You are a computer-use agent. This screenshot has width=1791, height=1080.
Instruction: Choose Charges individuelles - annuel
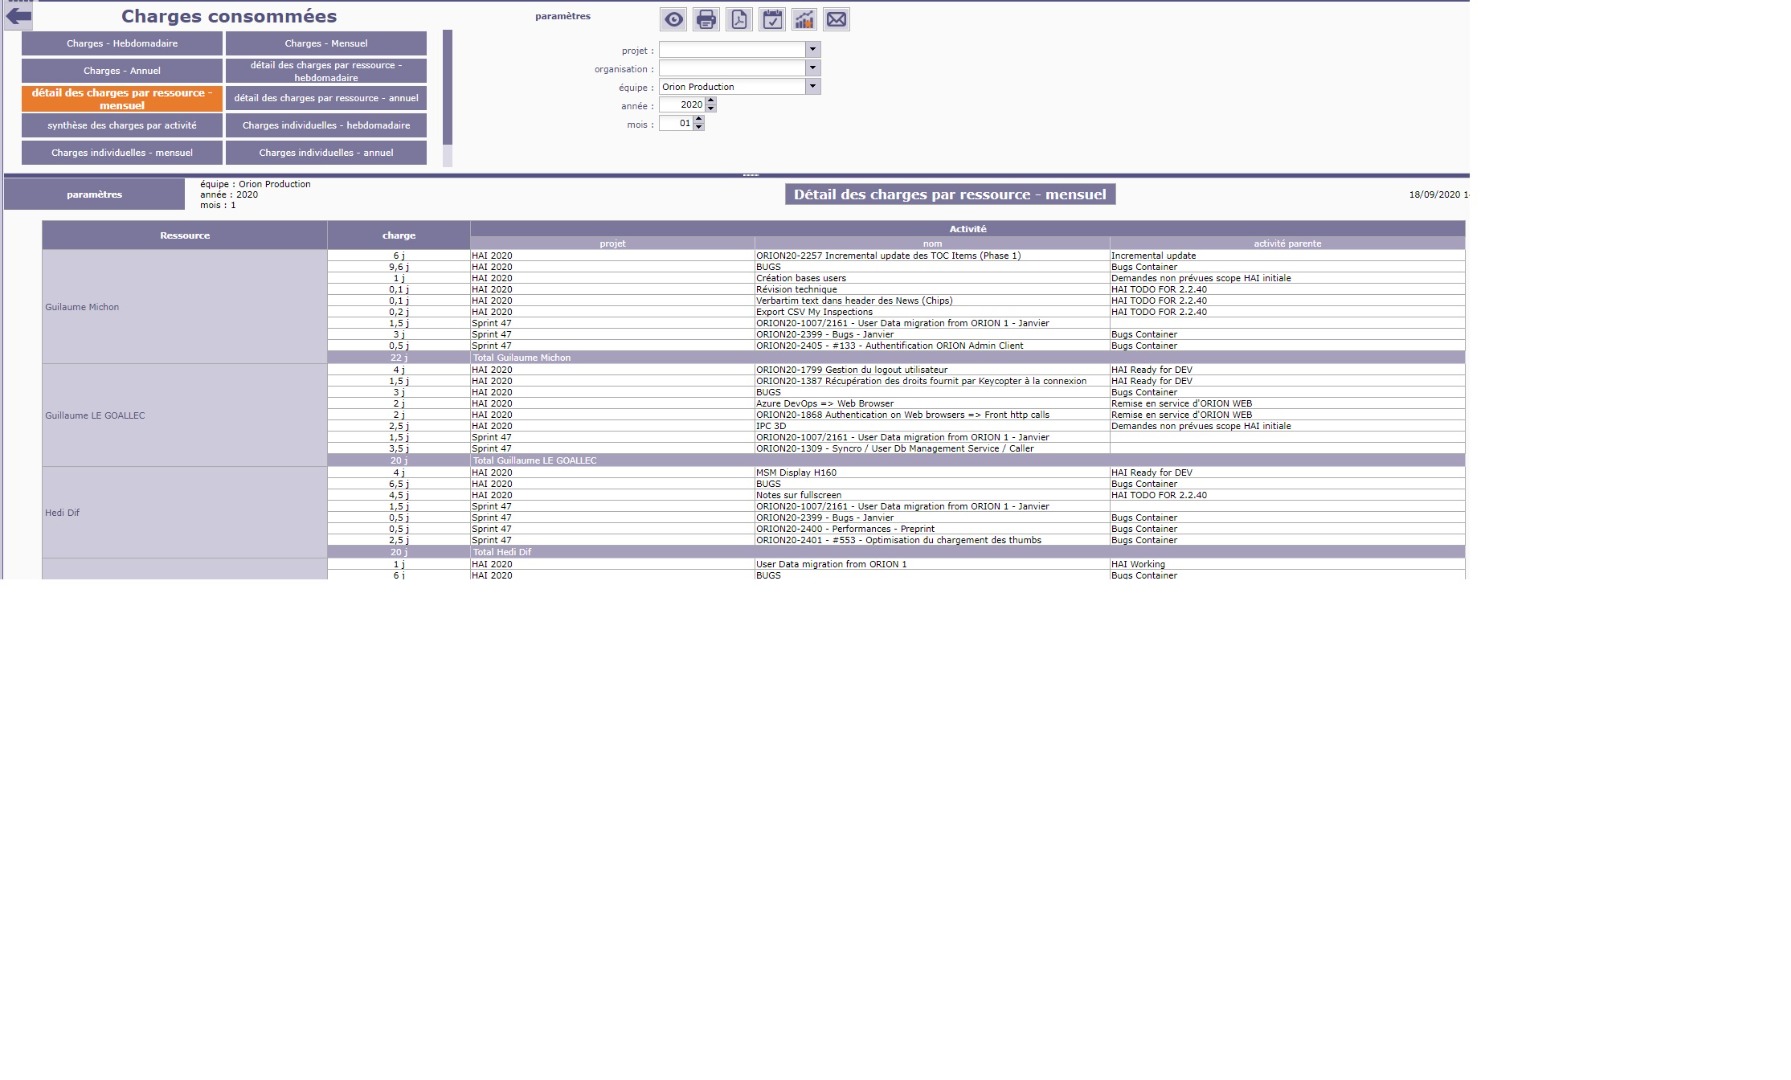pos(326,153)
